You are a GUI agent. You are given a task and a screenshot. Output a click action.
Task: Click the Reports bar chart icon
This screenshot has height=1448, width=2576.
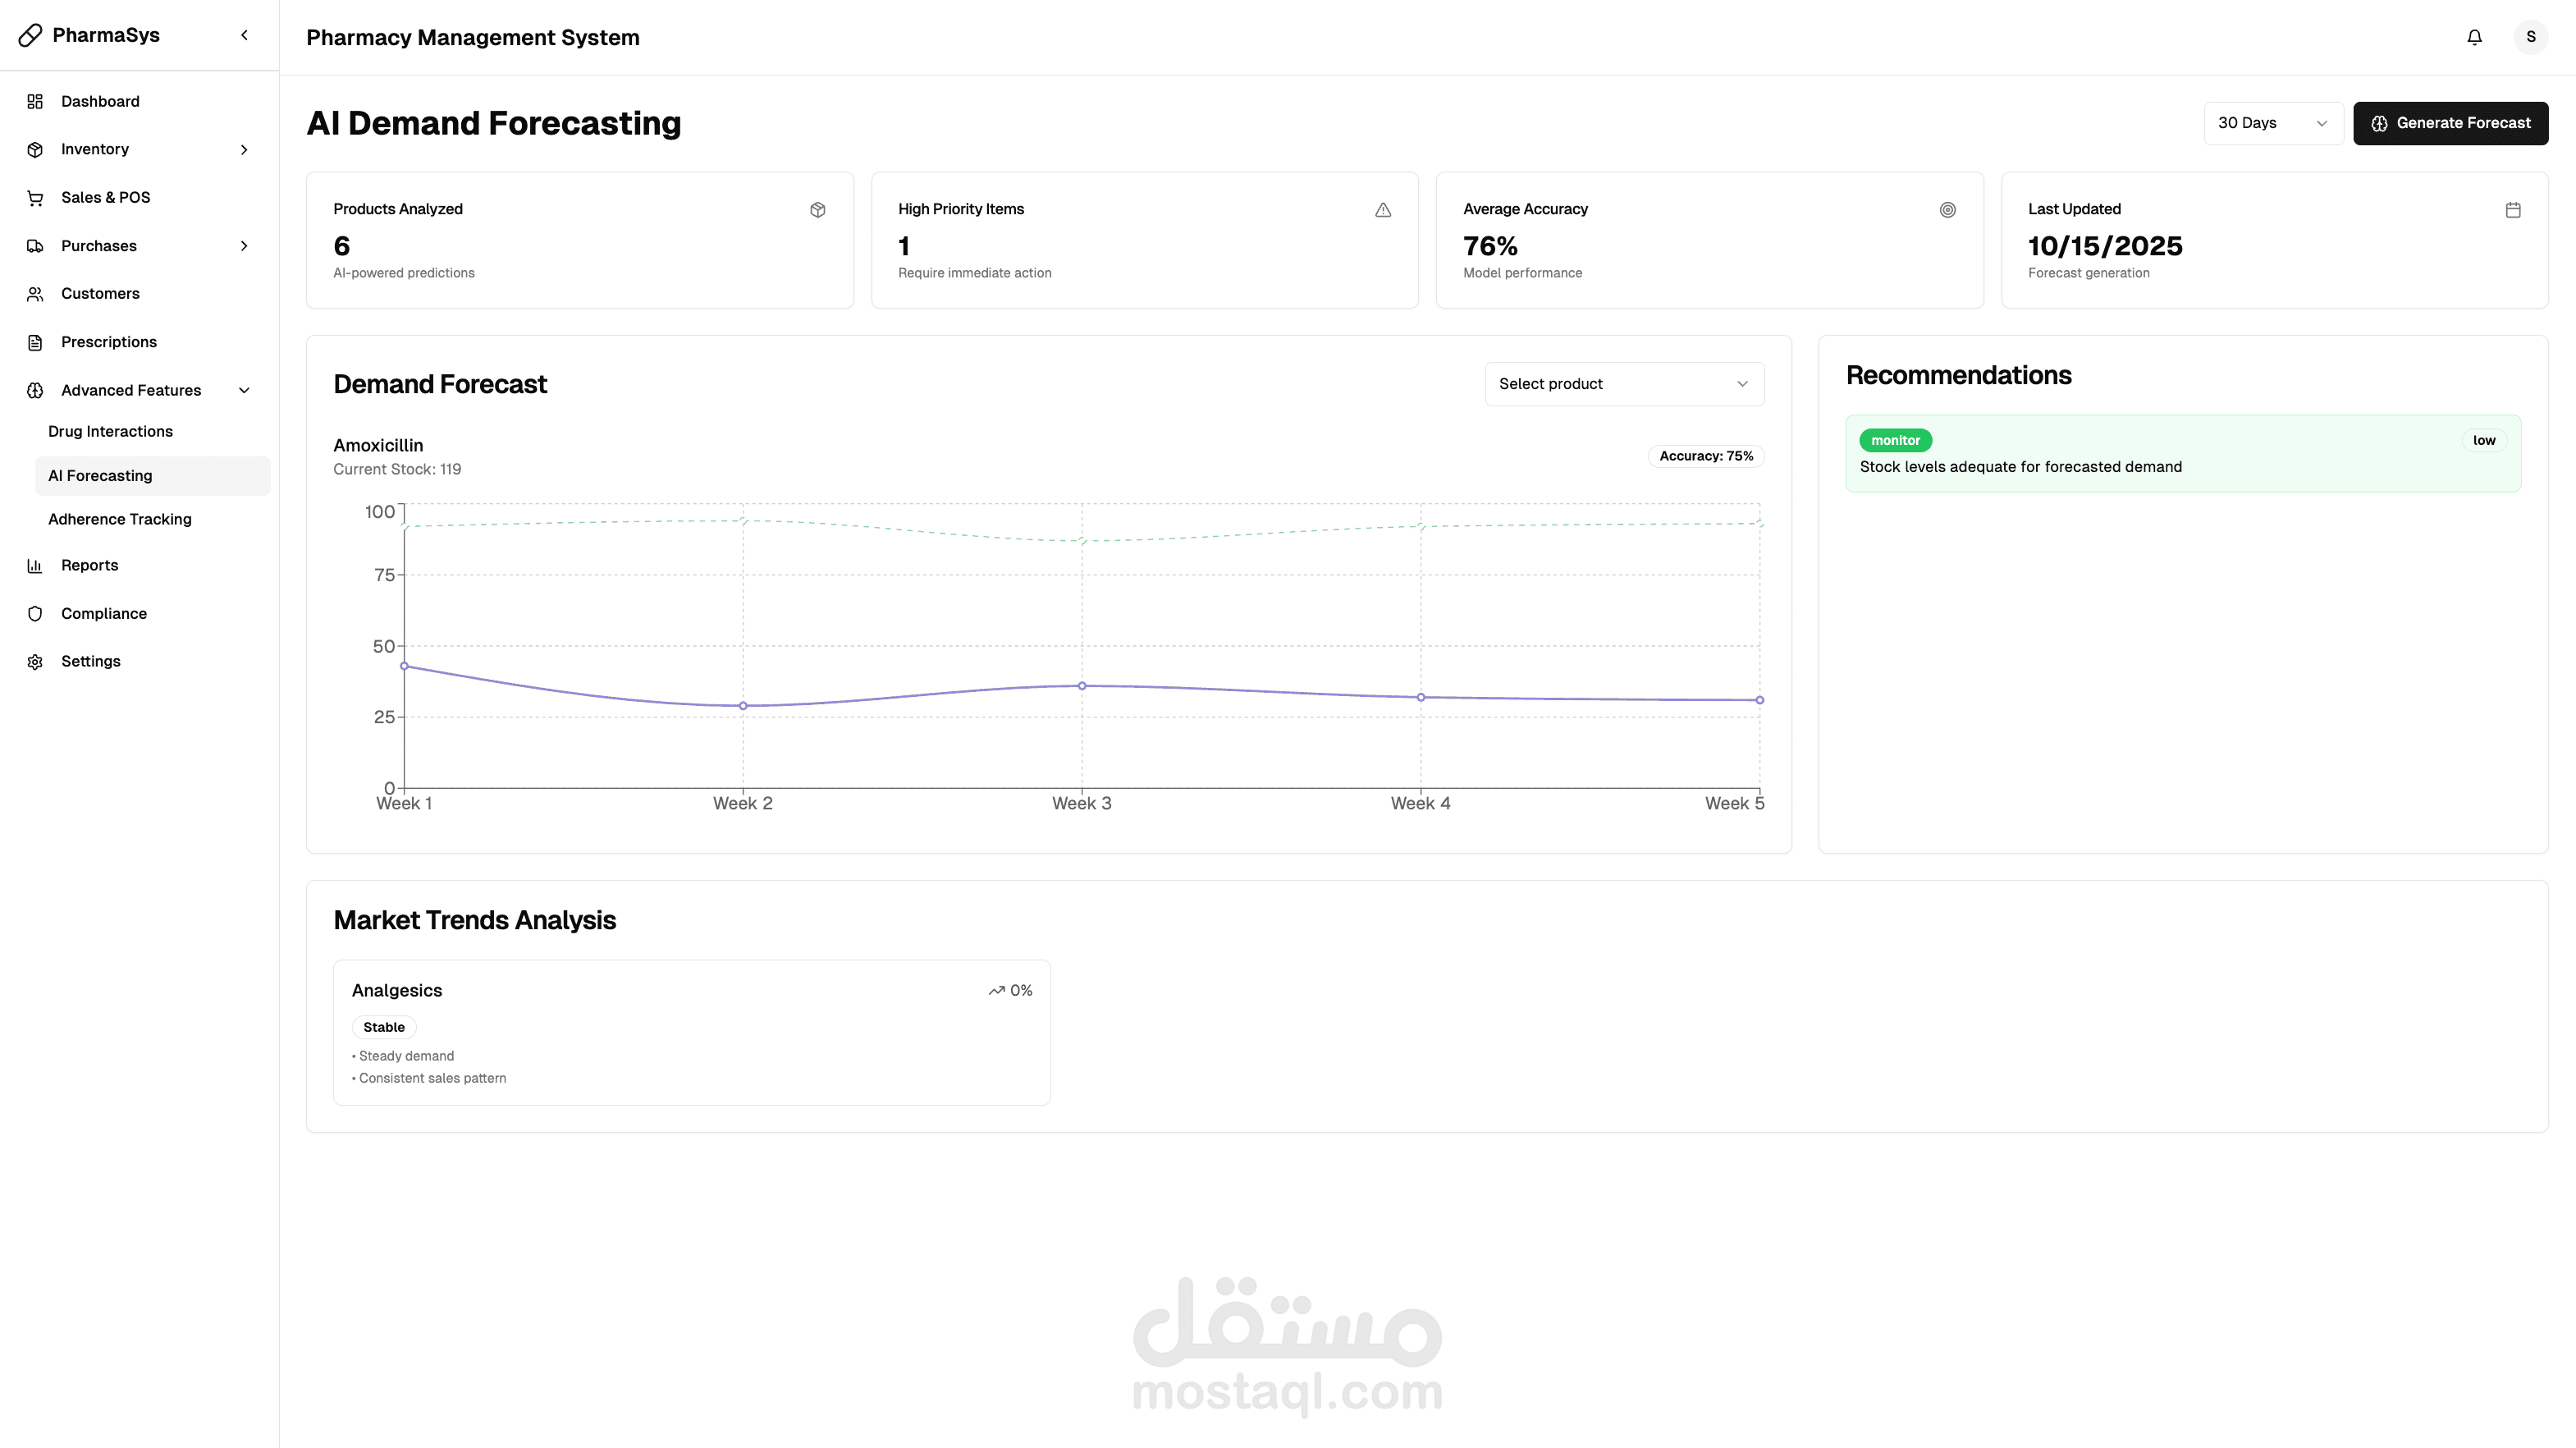tap(35, 566)
